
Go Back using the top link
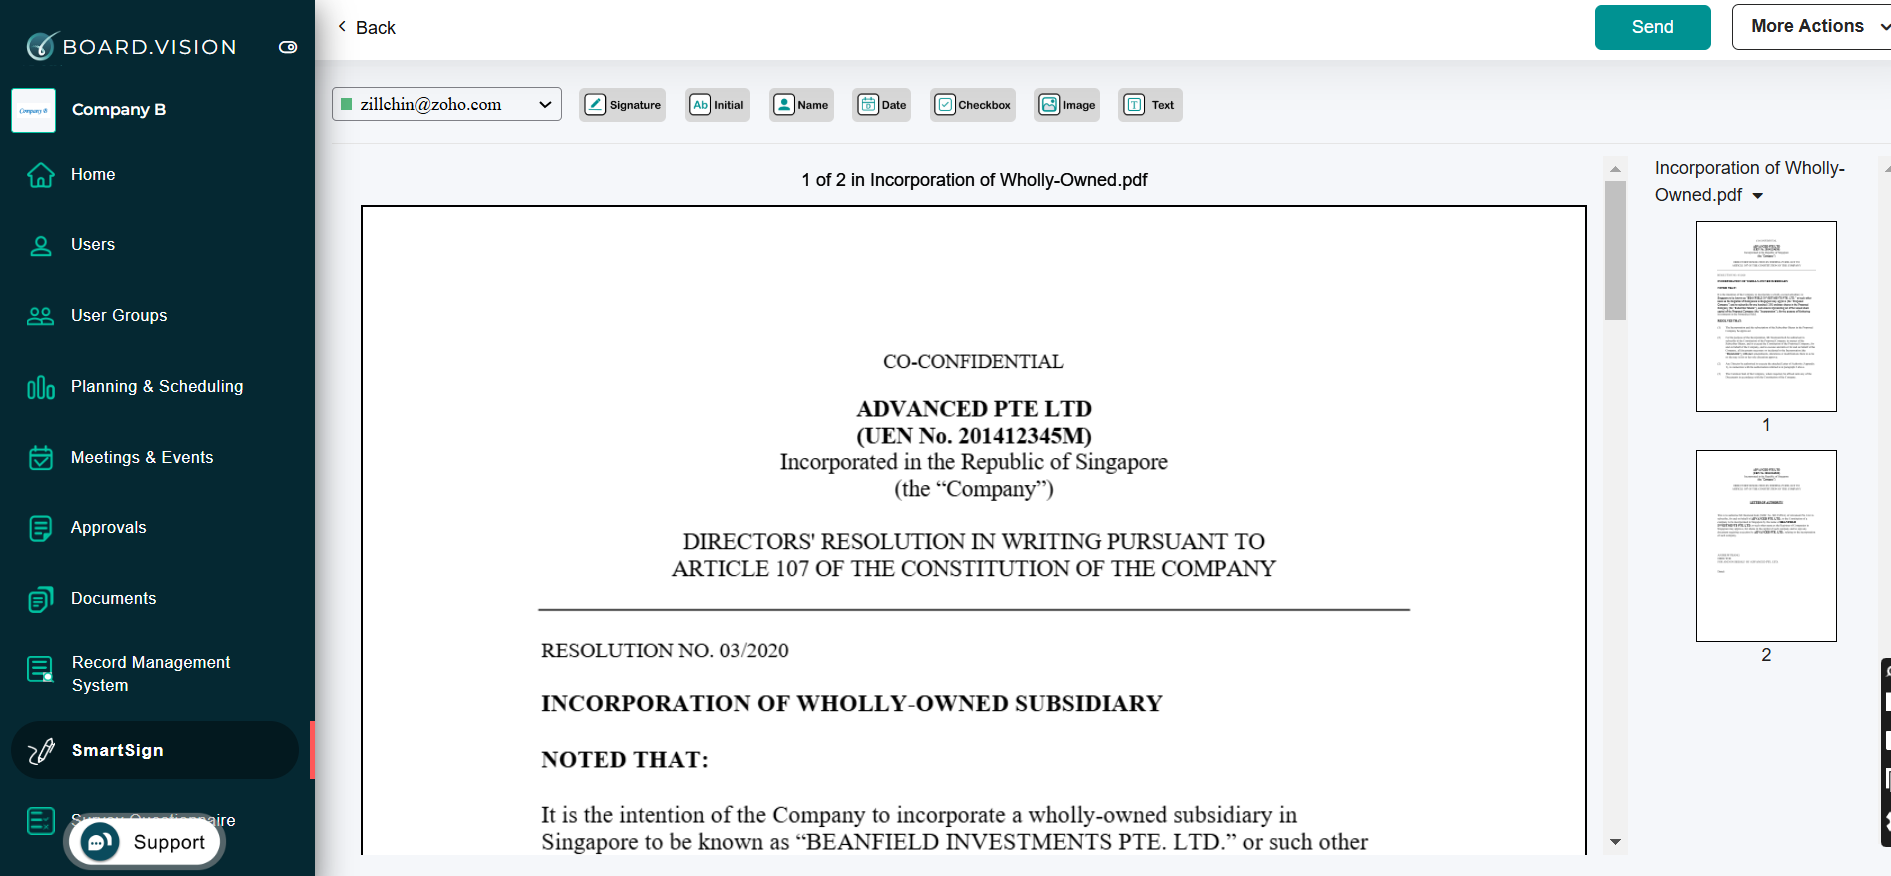367,27
